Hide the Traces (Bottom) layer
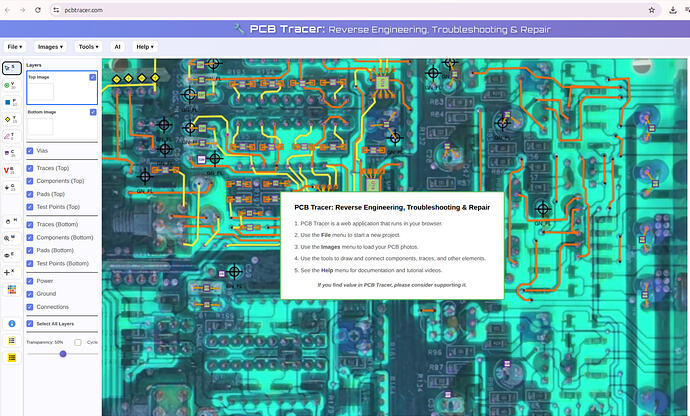This screenshot has height=416, width=690. click(x=30, y=225)
